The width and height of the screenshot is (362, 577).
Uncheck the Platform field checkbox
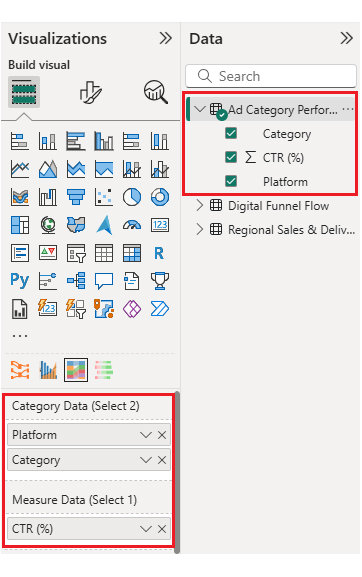click(231, 181)
